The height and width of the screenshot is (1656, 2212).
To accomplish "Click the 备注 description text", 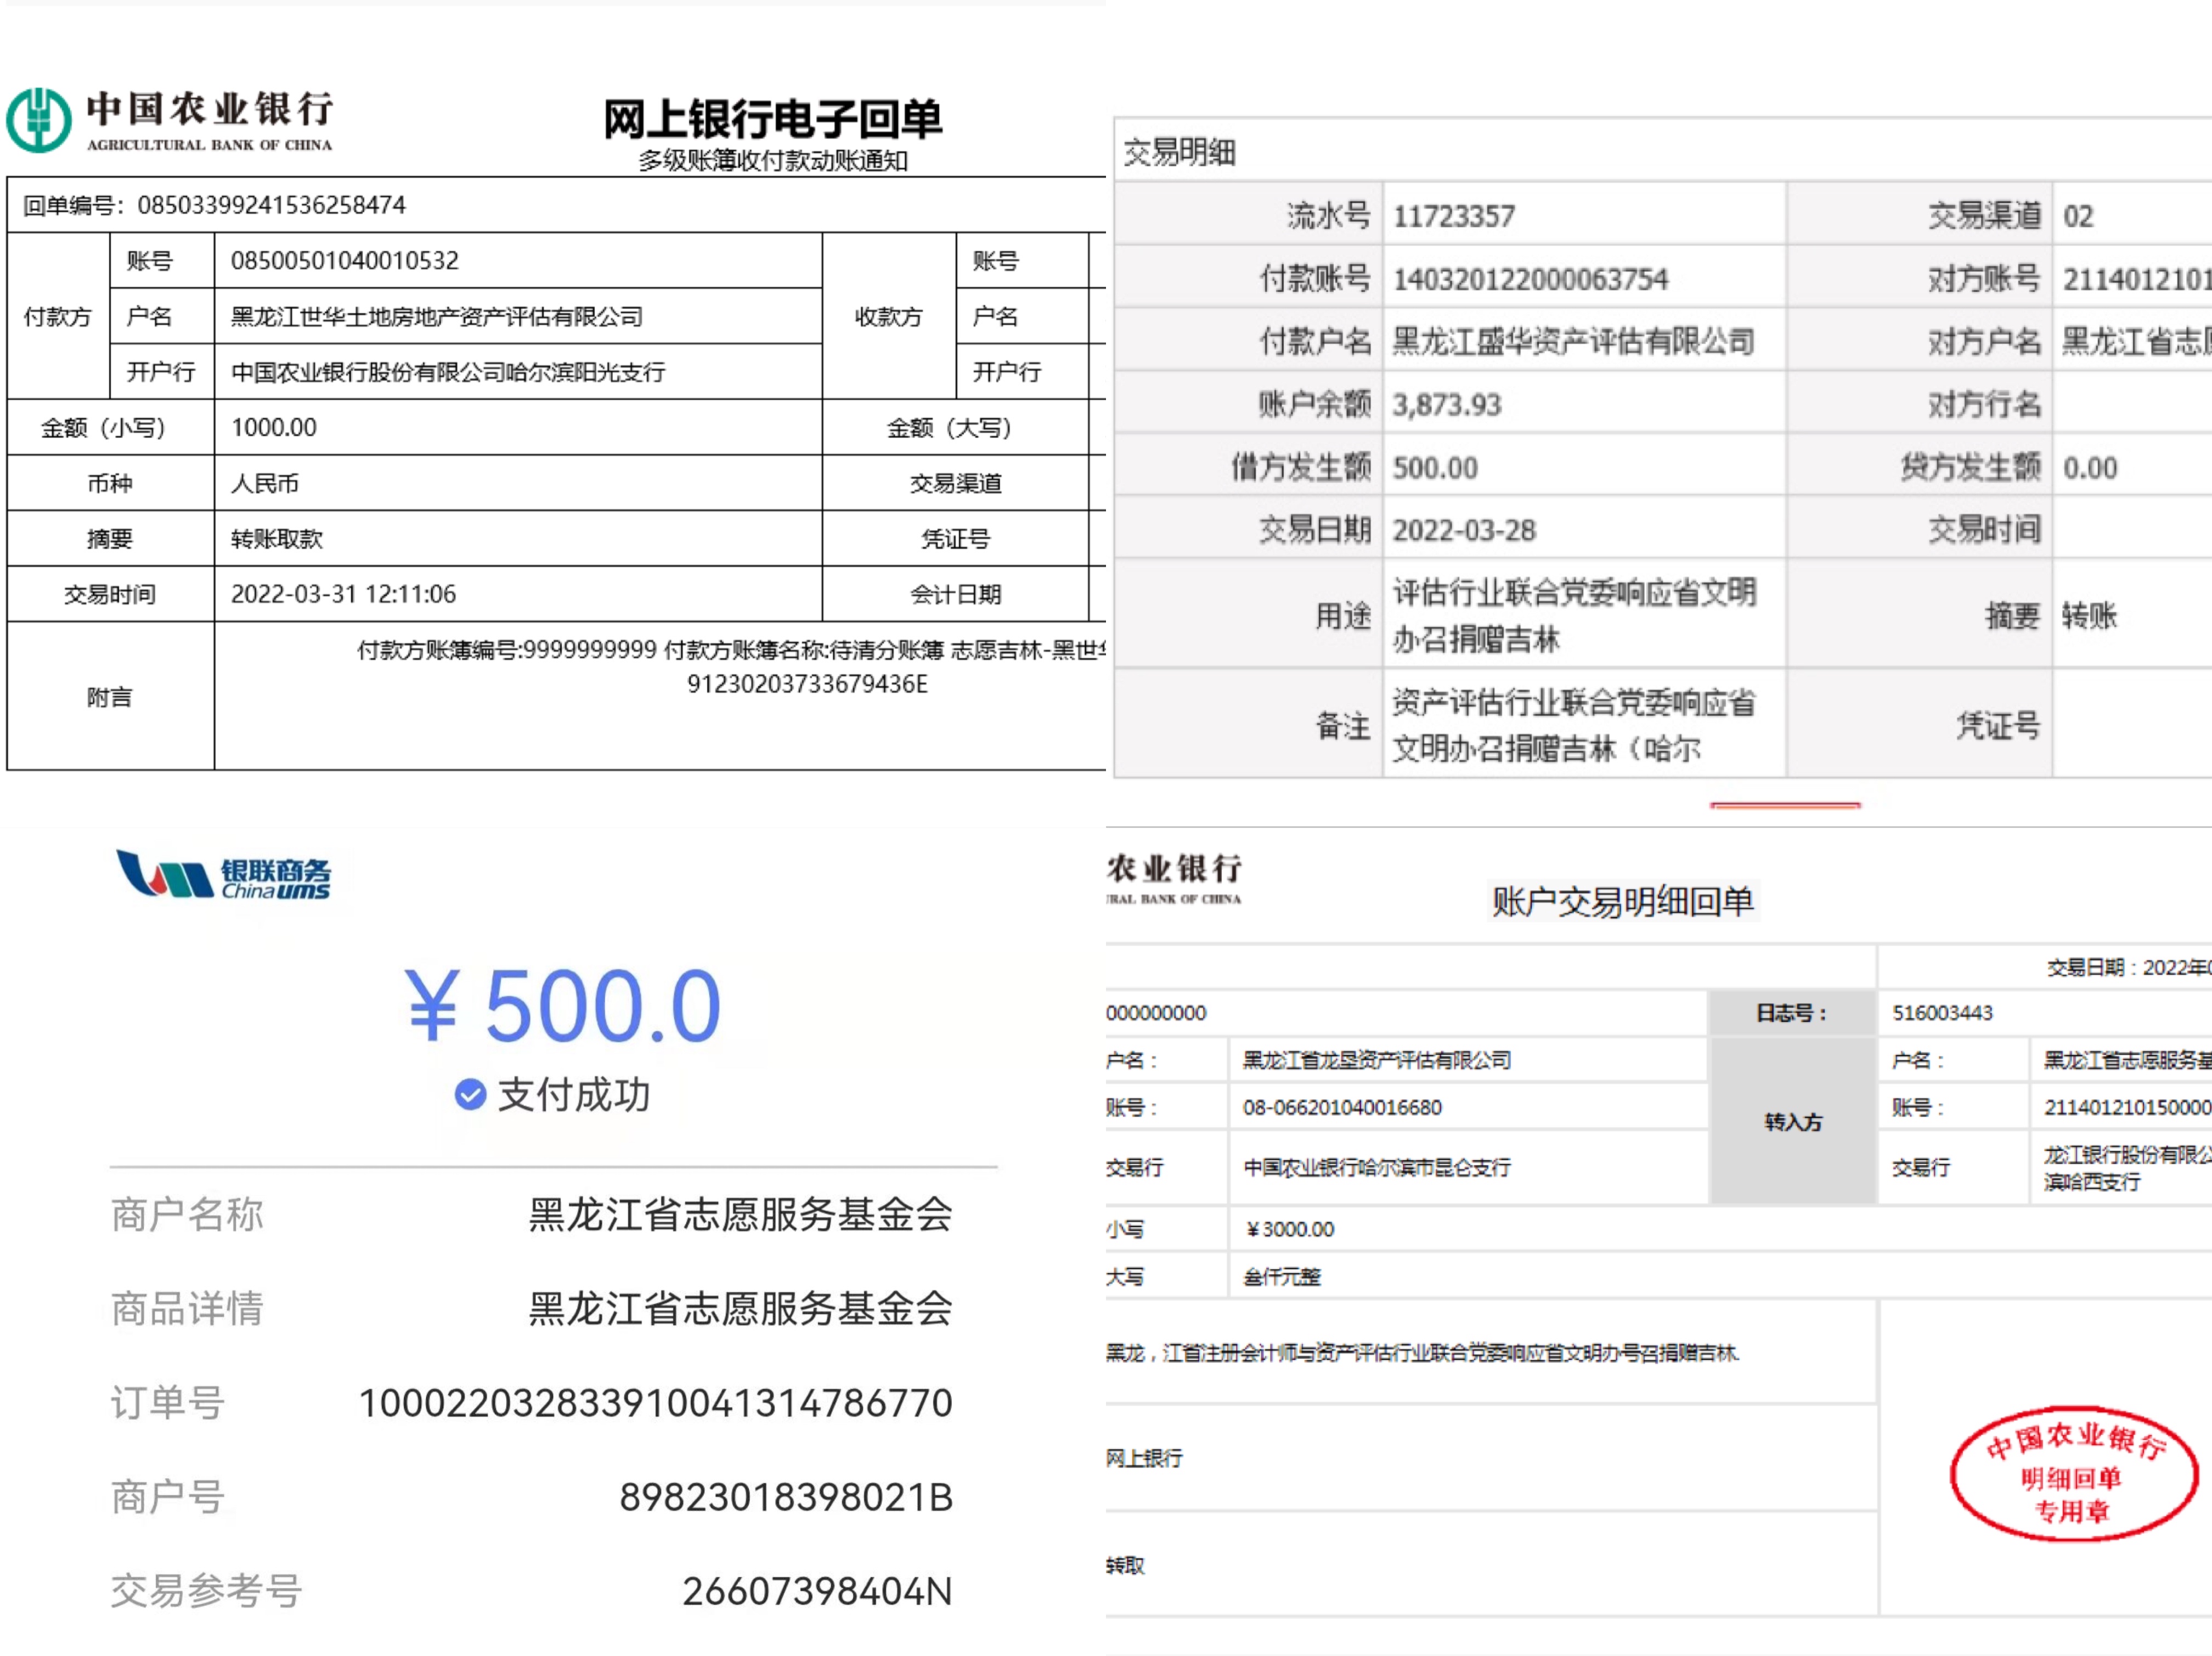I will 1574,725.
